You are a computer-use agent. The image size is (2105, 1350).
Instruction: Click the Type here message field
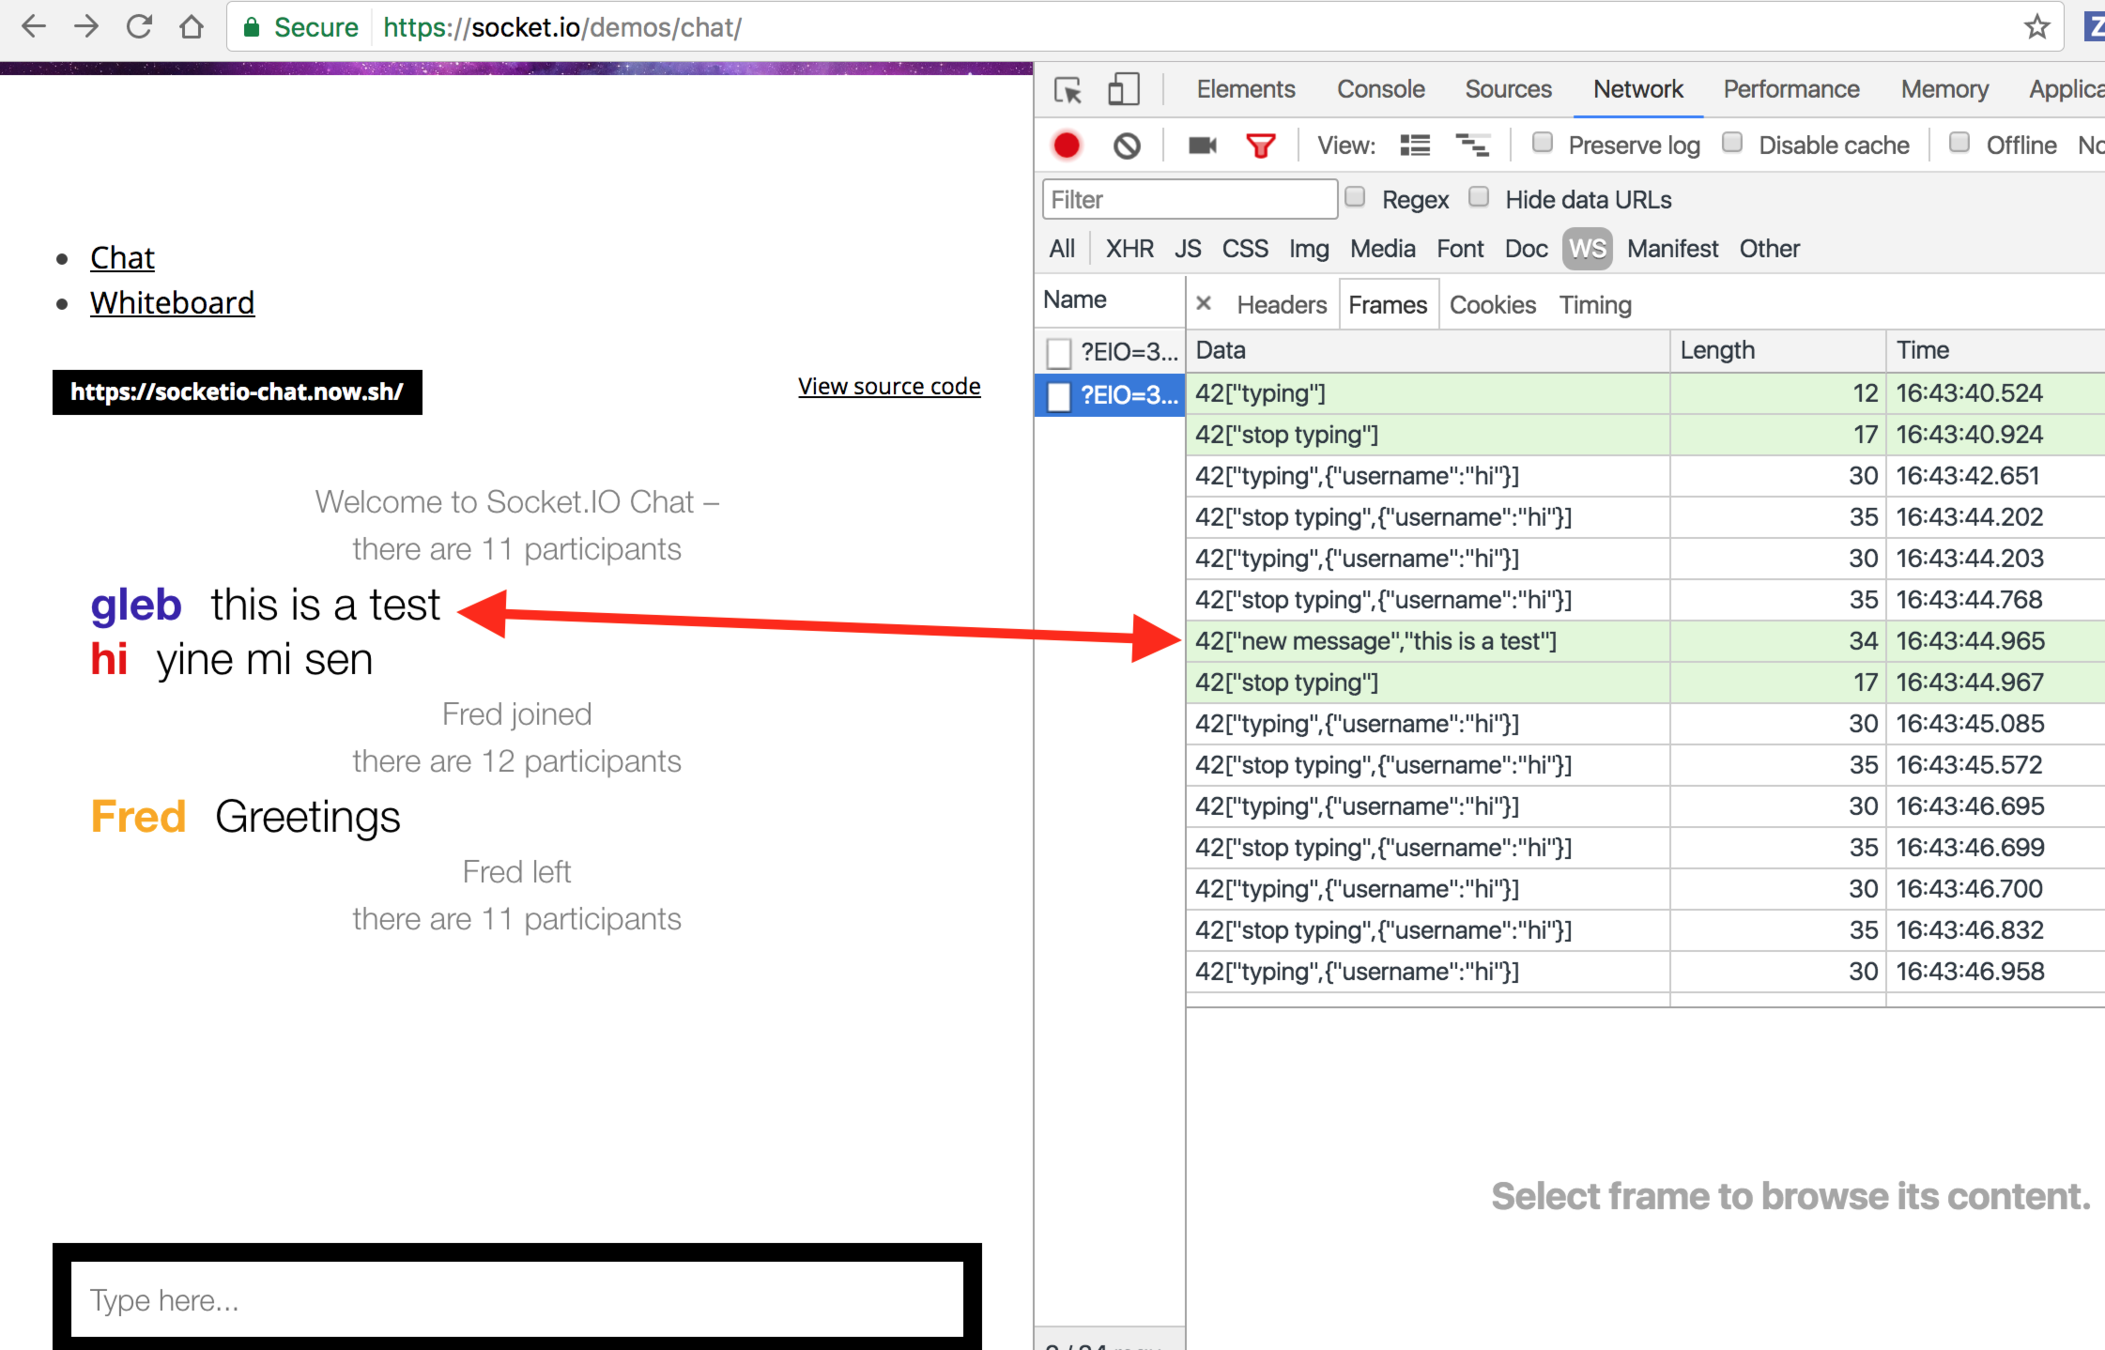(516, 1299)
